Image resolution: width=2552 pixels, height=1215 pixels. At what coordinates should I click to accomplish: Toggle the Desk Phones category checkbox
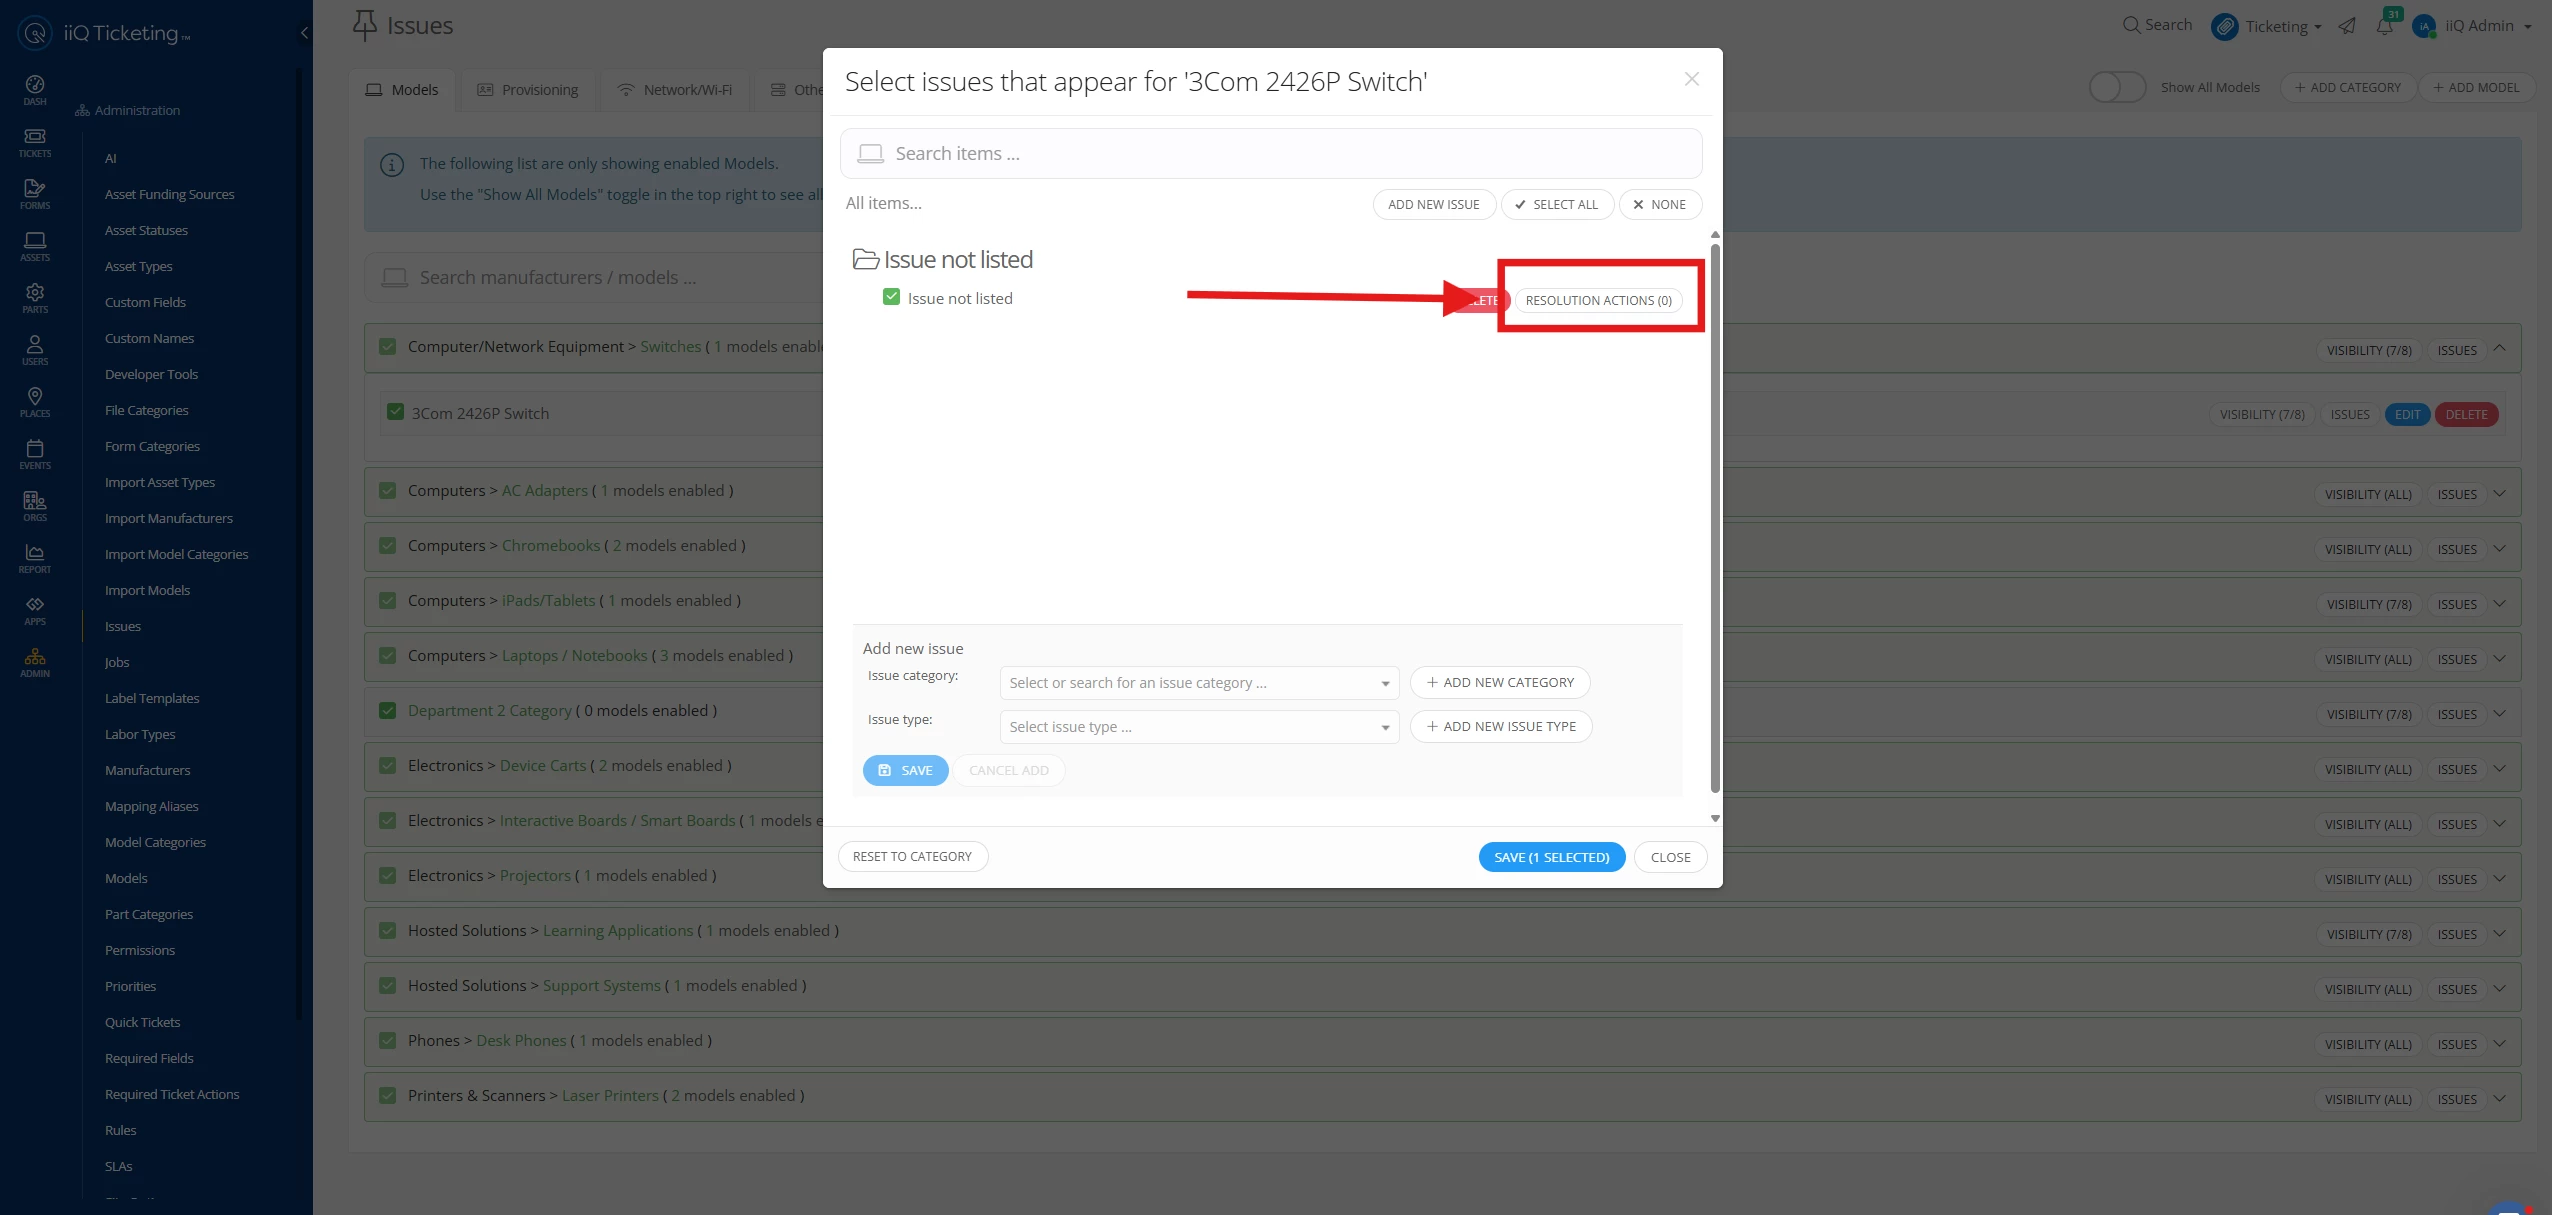[x=388, y=1040]
